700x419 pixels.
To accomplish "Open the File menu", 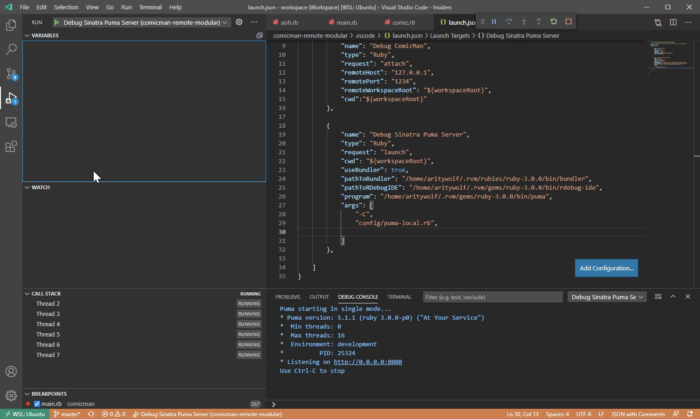I will (x=24, y=7).
